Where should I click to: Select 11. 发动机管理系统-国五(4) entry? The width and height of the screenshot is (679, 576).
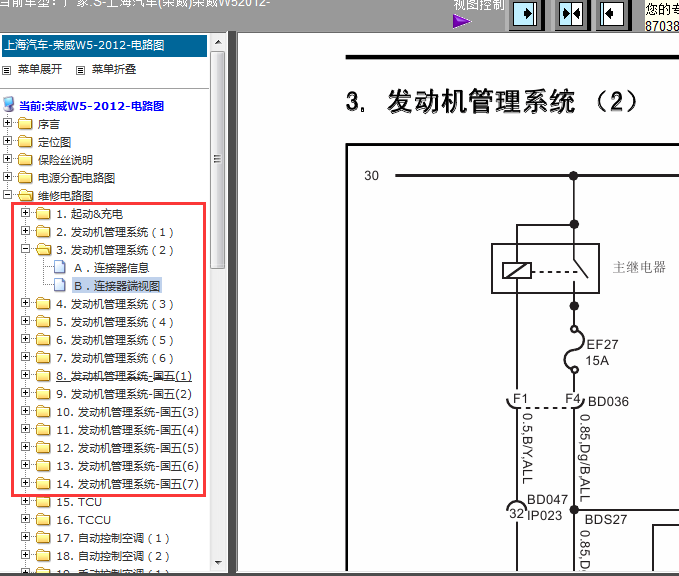[127, 430]
